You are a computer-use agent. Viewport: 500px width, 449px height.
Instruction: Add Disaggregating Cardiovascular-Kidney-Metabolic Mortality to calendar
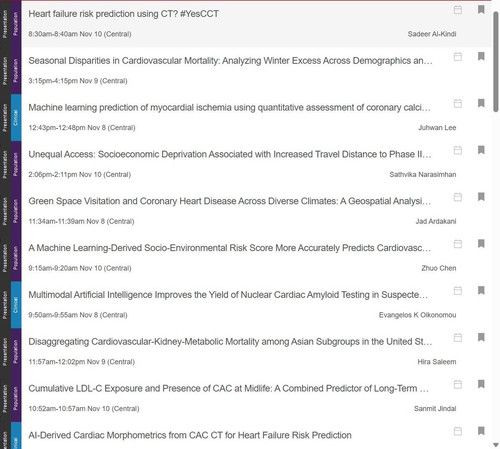point(458,338)
